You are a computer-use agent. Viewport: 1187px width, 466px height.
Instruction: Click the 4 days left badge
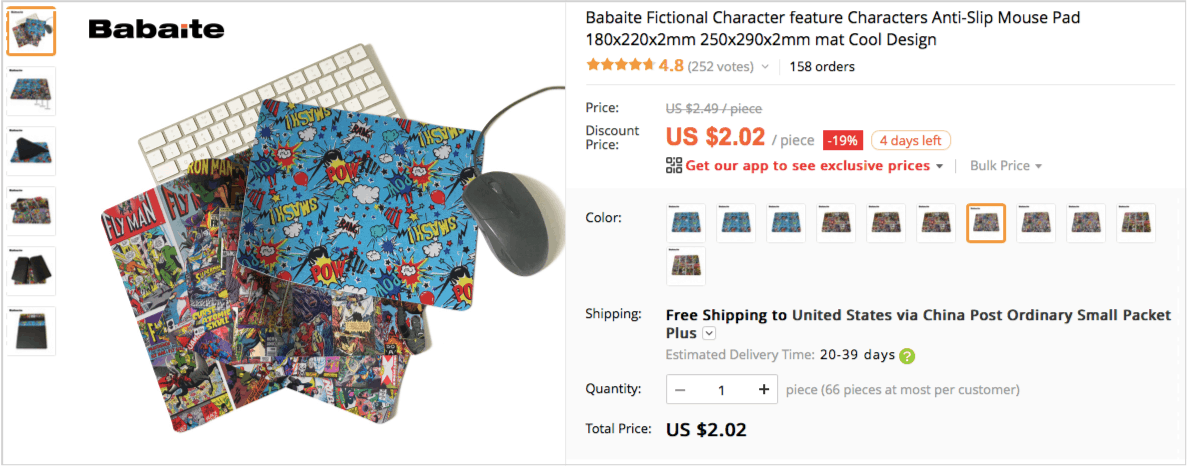(x=910, y=140)
